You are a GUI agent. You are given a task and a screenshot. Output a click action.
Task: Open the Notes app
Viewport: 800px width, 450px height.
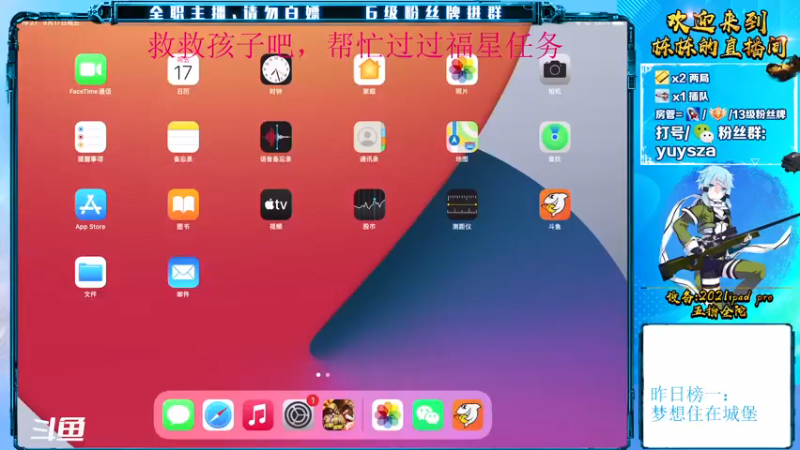(183, 137)
